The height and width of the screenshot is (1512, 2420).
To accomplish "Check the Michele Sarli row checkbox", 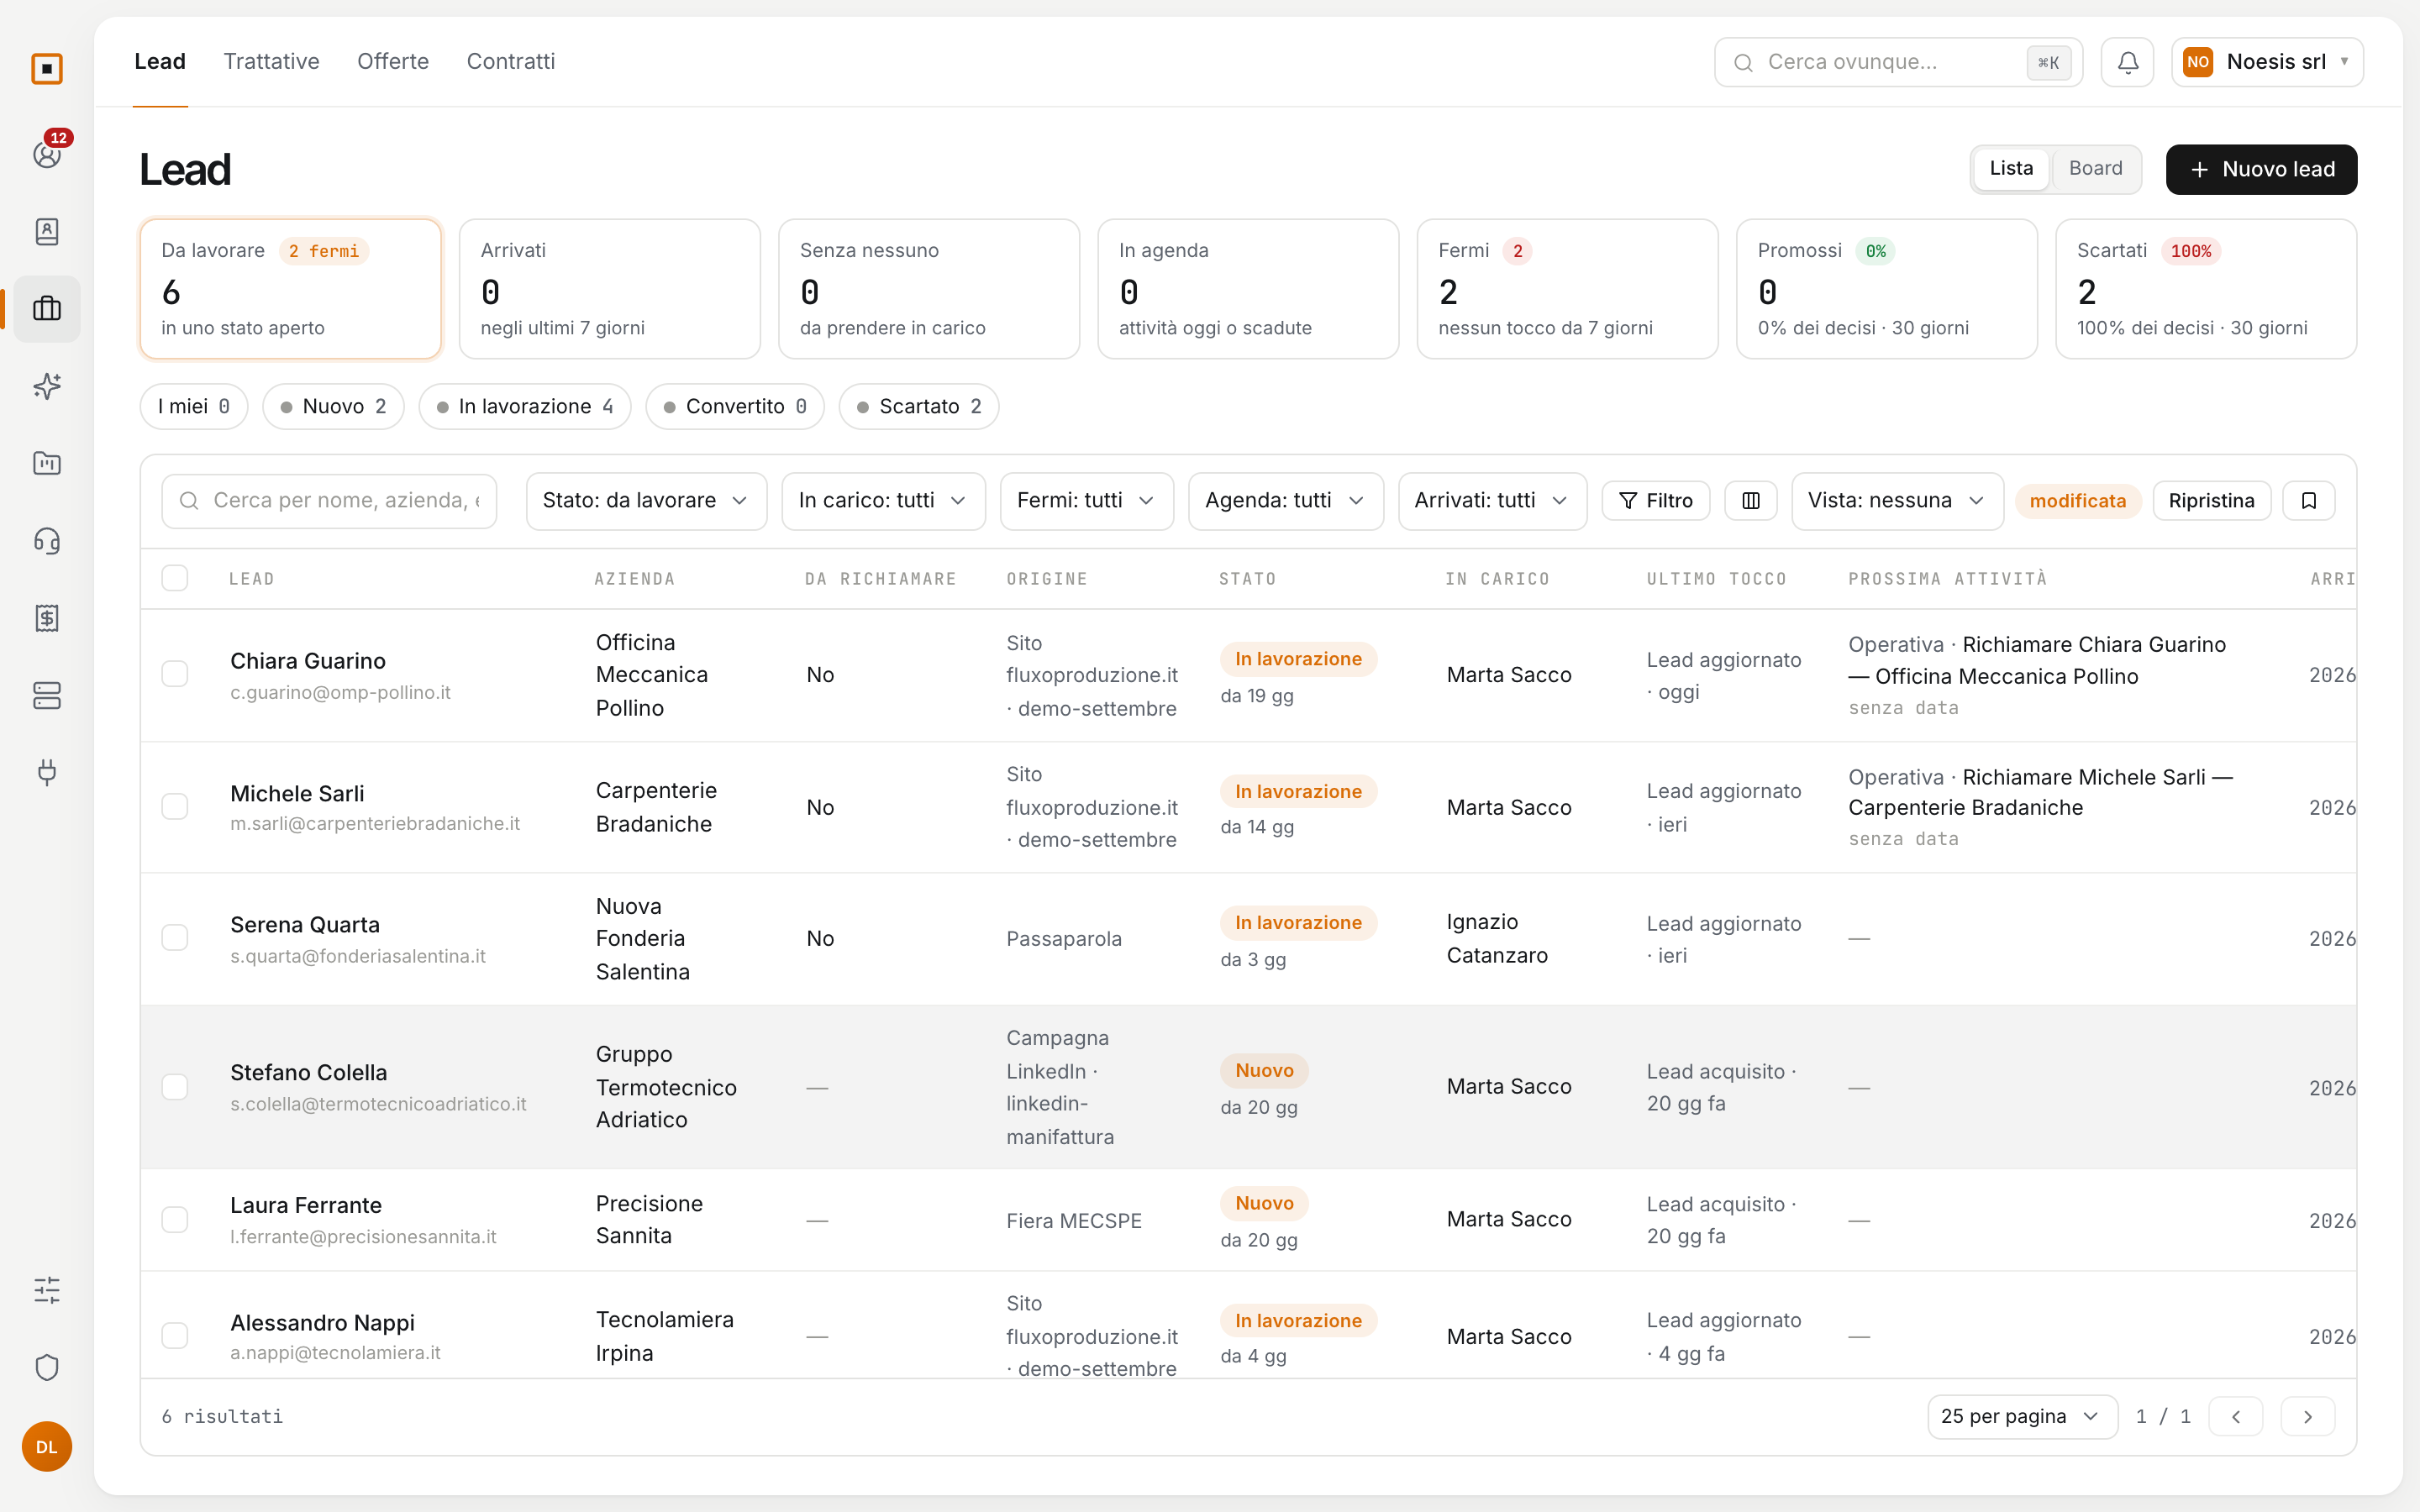I will 175,807.
